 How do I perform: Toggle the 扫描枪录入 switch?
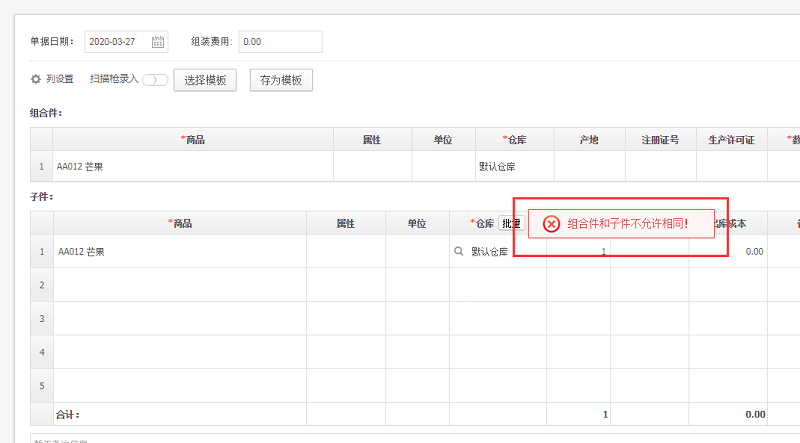tap(155, 80)
